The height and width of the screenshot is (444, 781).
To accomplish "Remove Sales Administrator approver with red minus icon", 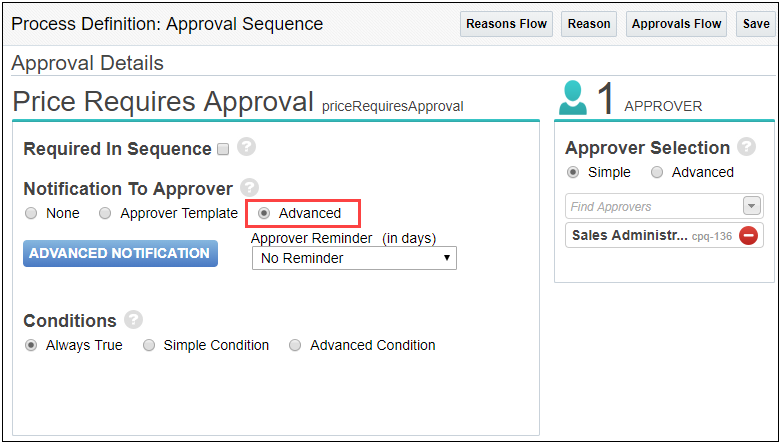I will point(747,237).
